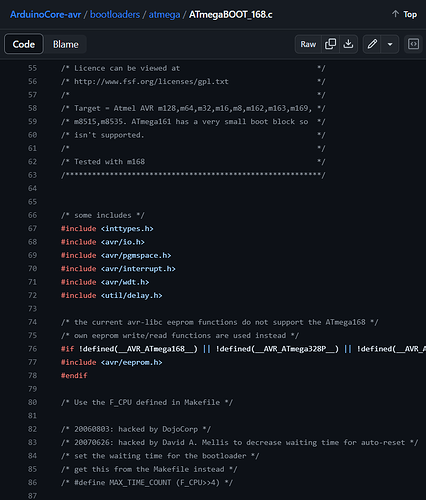Select line number 67
This screenshot has height=500, width=426.
(32, 229)
